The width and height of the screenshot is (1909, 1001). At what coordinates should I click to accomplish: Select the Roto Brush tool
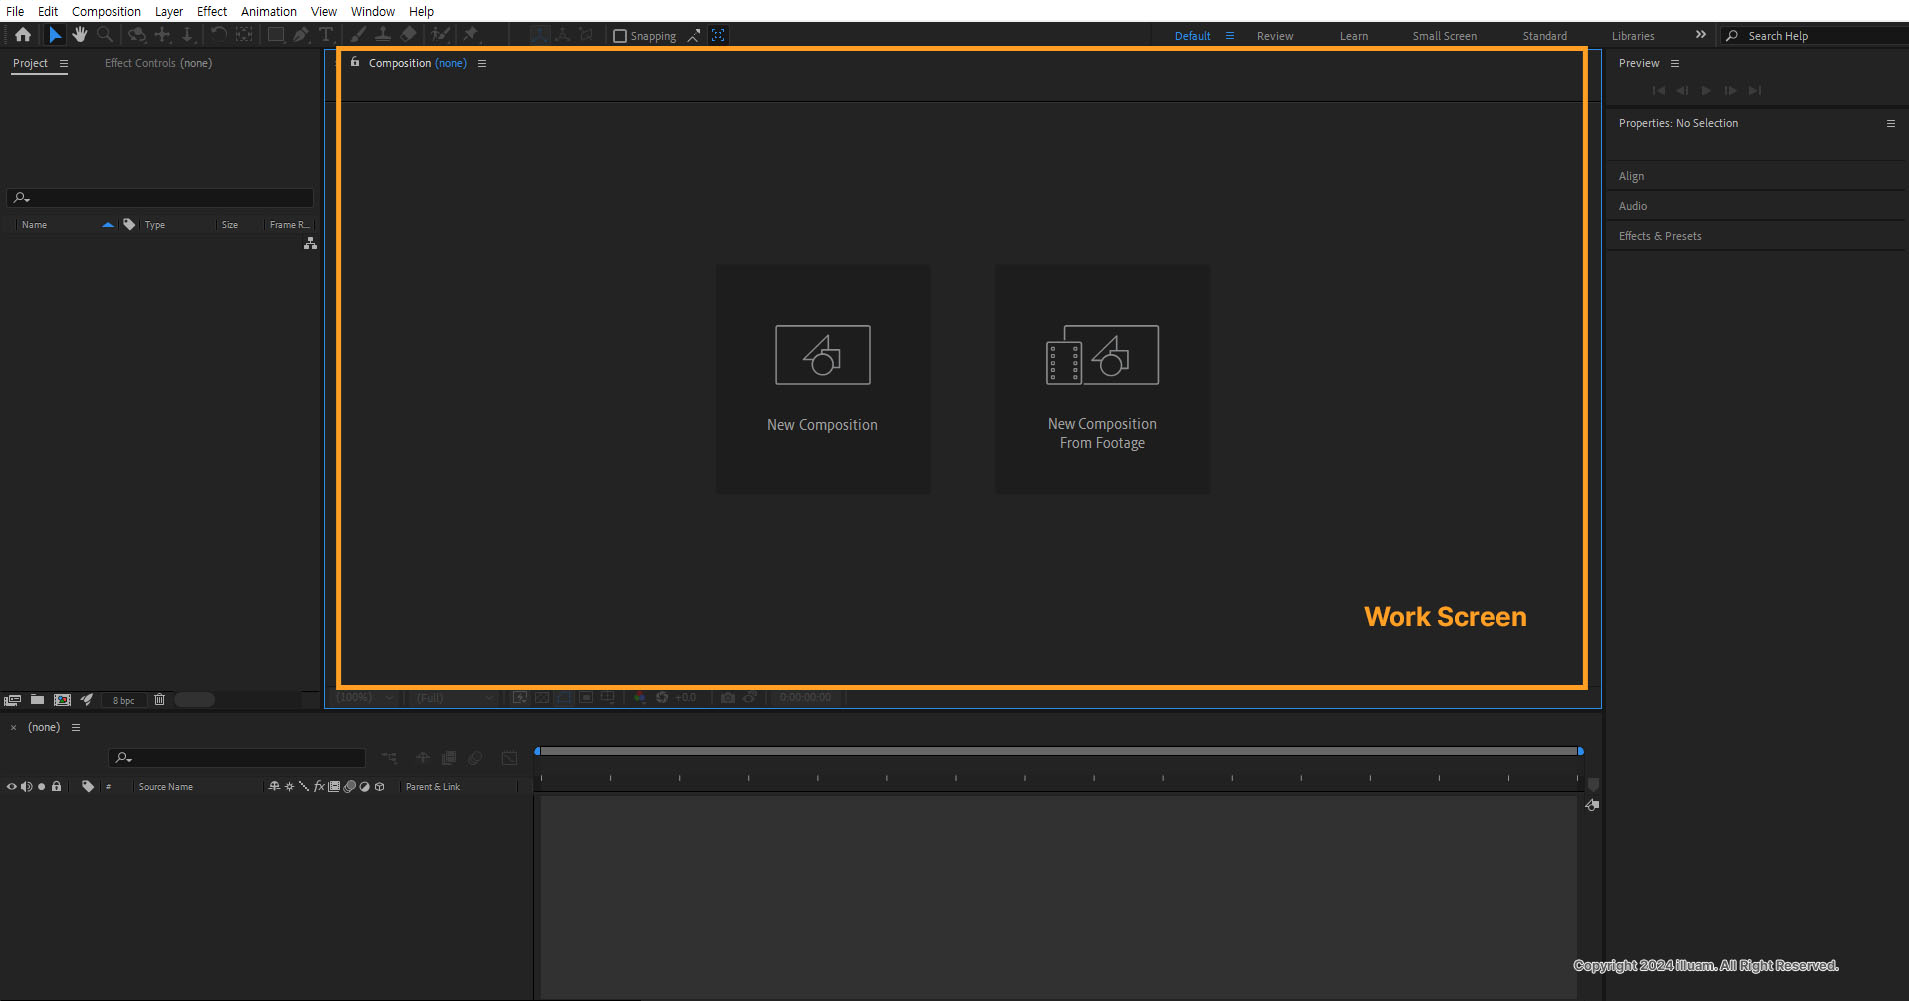click(440, 35)
